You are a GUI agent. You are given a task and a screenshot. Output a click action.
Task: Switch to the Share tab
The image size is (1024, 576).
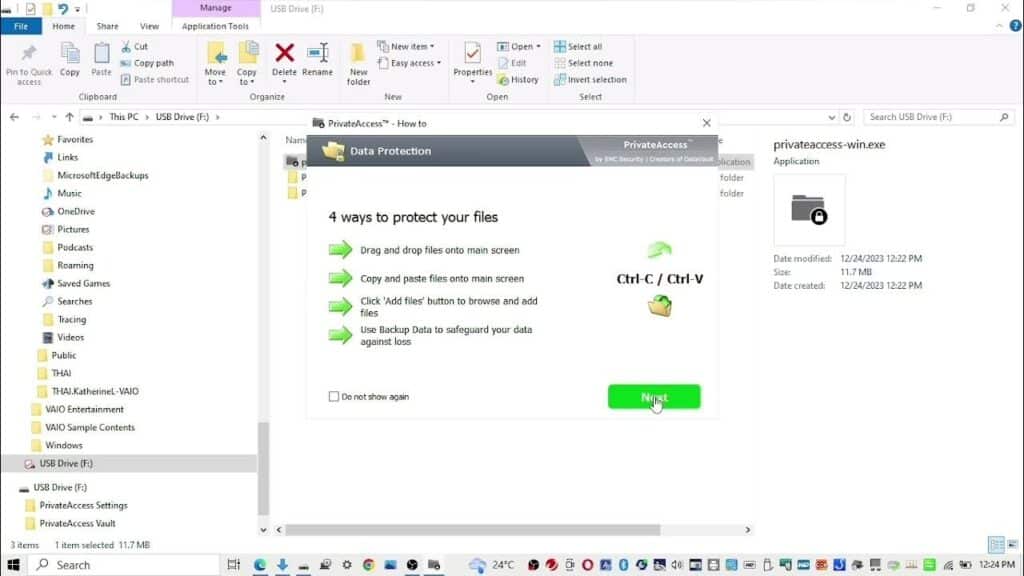tap(107, 26)
